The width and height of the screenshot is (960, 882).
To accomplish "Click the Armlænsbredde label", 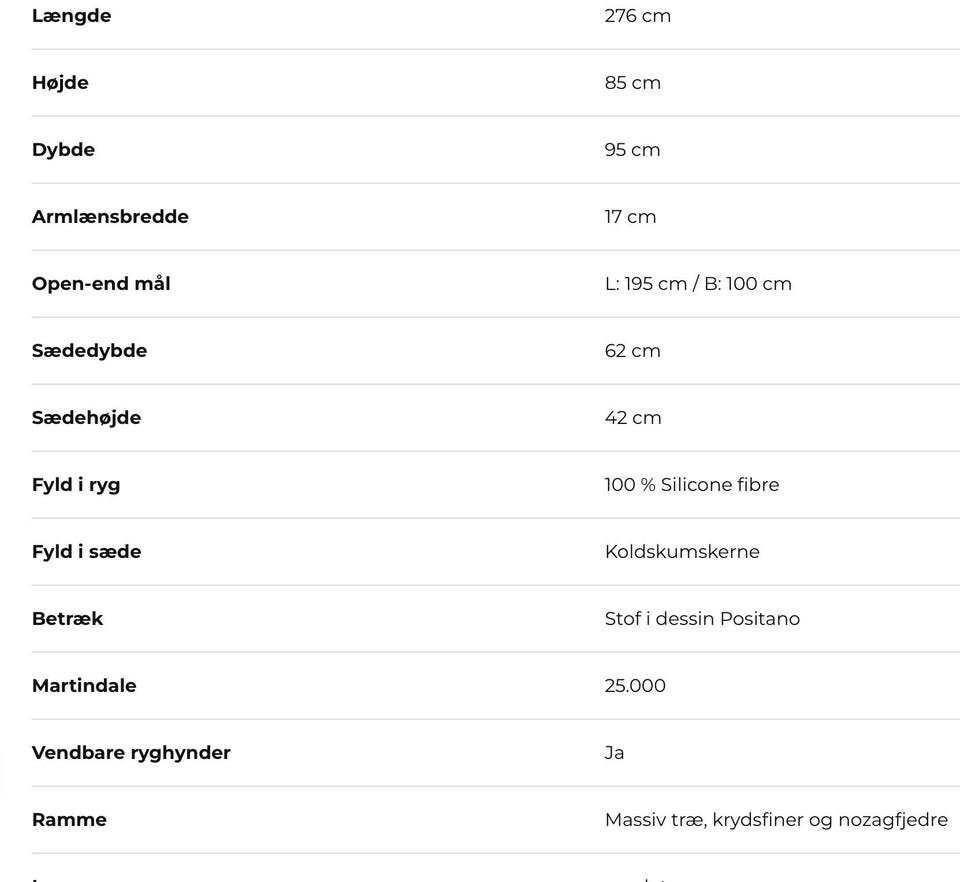I will click(x=110, y=217).
